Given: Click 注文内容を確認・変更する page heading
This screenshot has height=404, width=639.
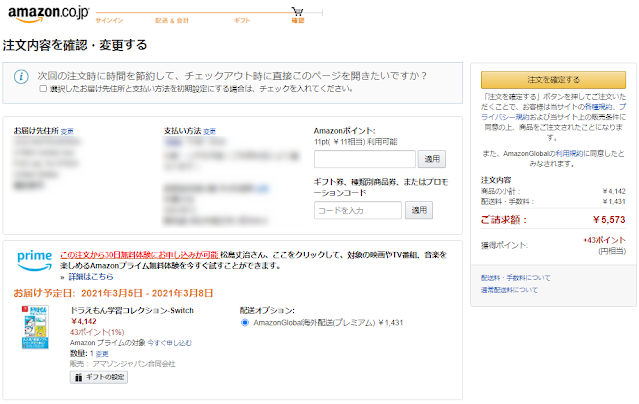Looking at the screenshot, I should point(75,45).
